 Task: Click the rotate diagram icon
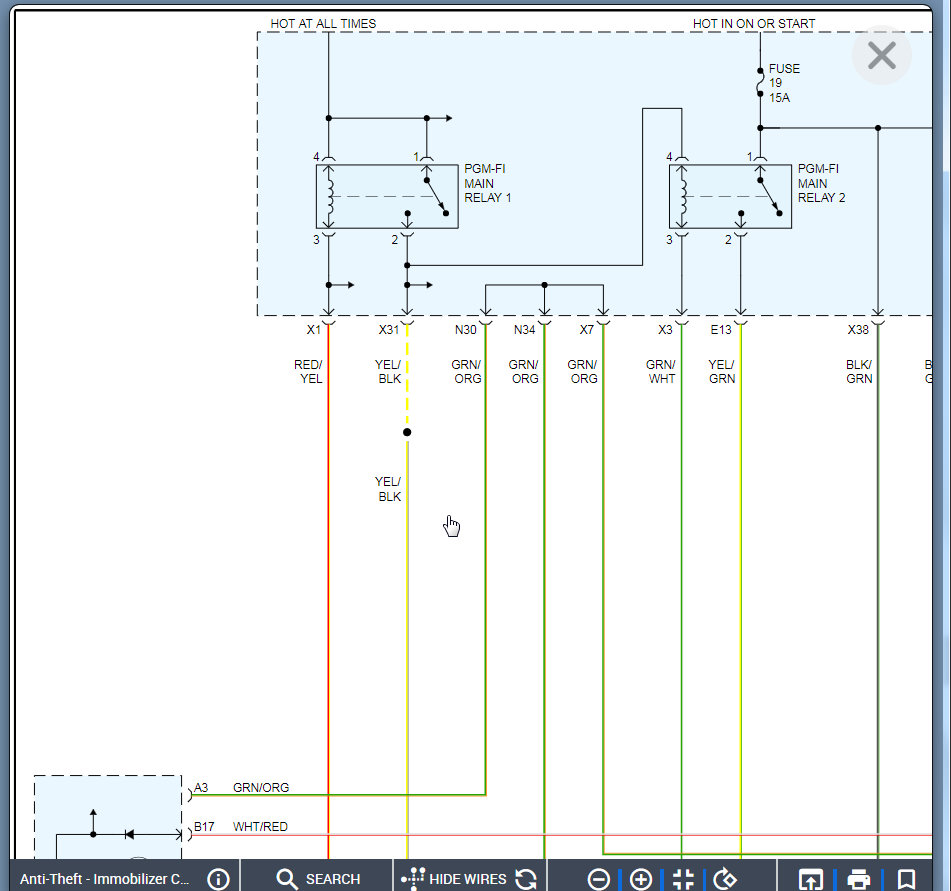(725, 878)
